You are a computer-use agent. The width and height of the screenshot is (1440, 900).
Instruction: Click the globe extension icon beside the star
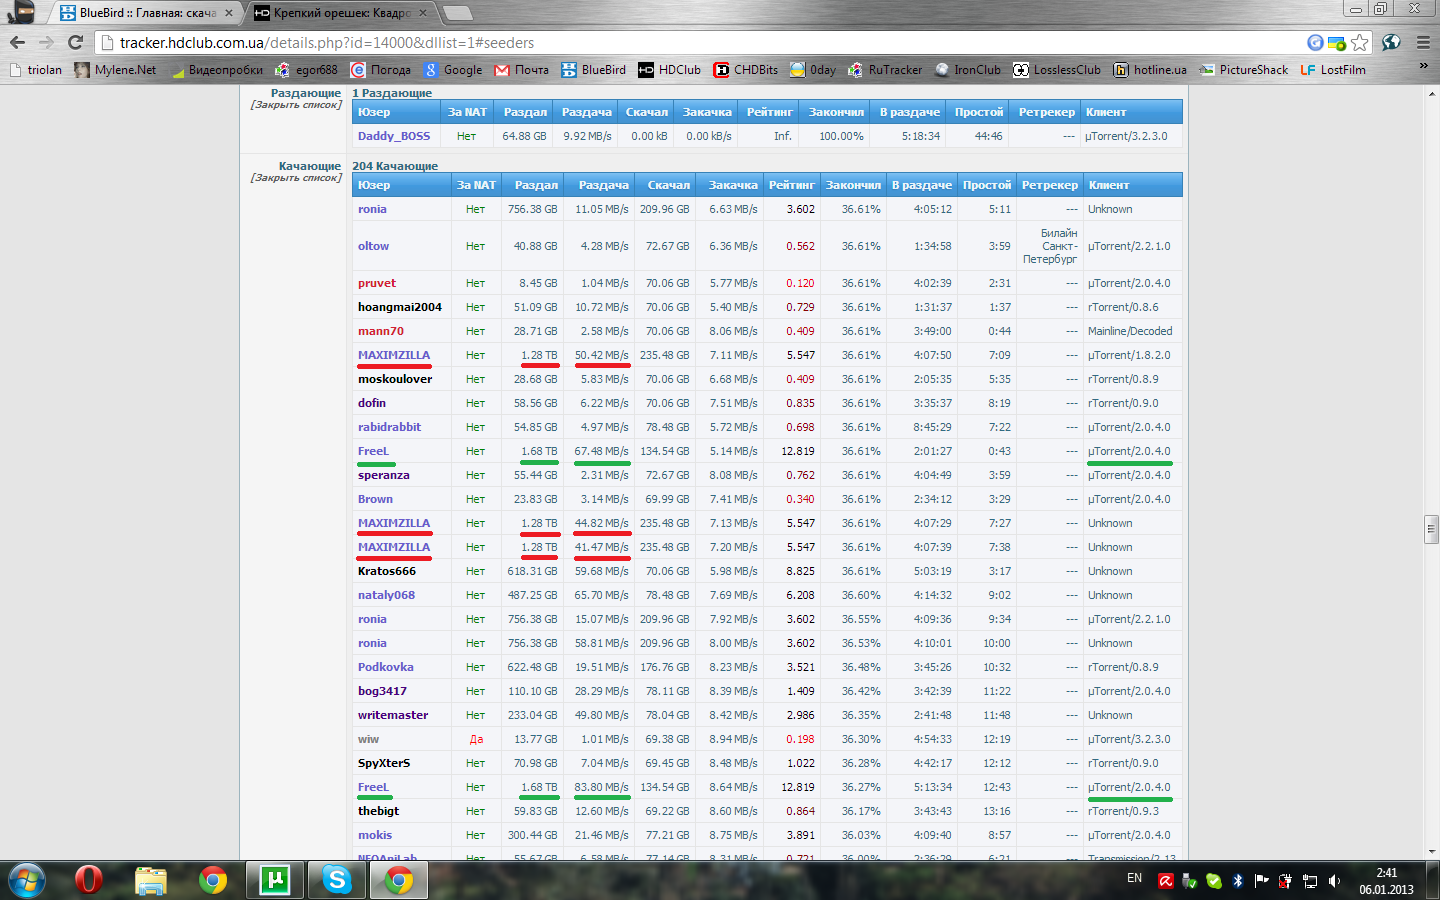pos(1391,42)
